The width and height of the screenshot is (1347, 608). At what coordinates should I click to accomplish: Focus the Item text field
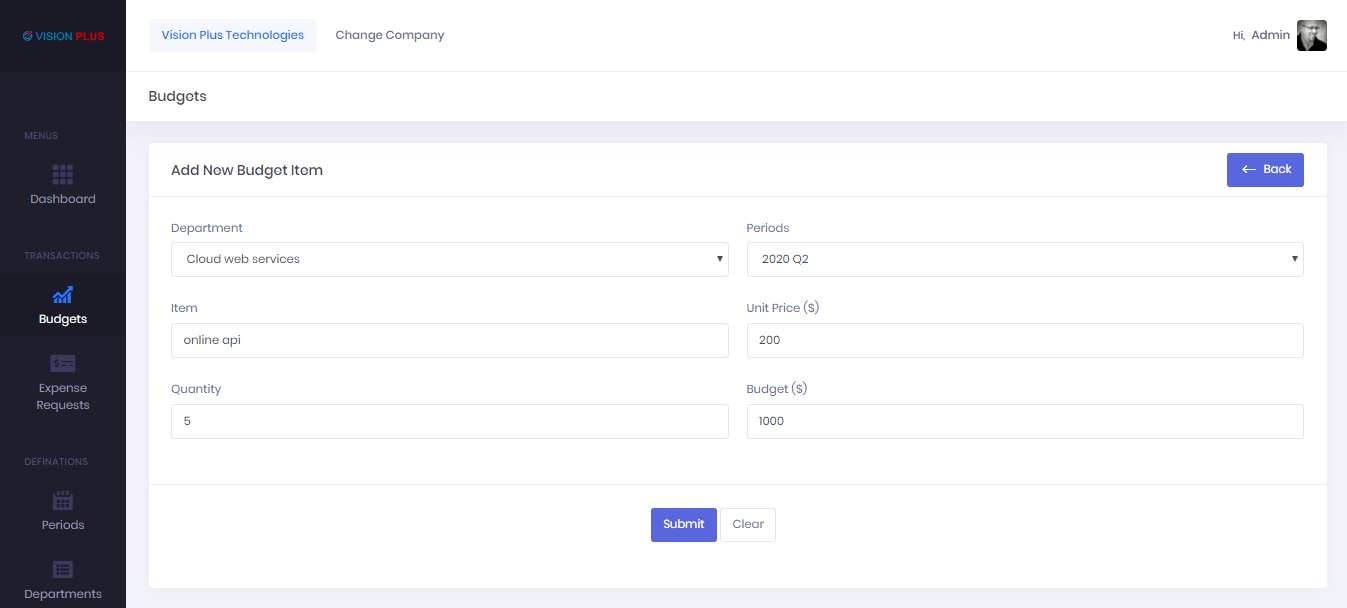click(x=449, y=340)
